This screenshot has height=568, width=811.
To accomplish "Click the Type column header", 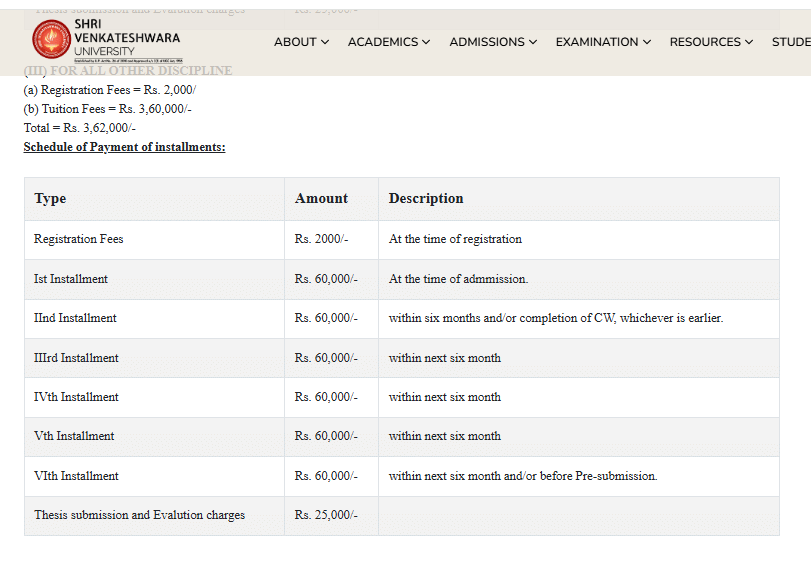I will click(50, 199).
